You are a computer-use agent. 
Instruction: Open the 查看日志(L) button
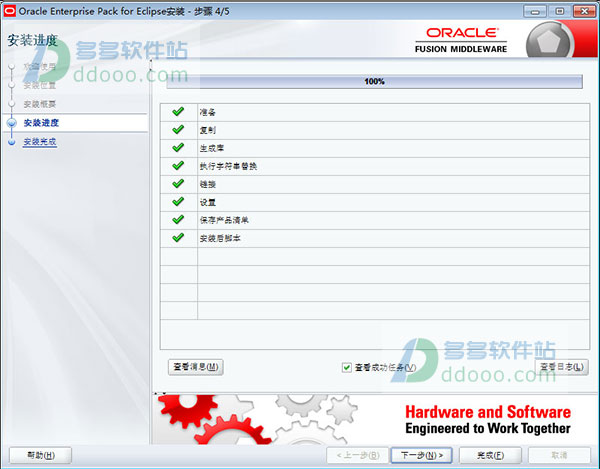click(561, 367)
